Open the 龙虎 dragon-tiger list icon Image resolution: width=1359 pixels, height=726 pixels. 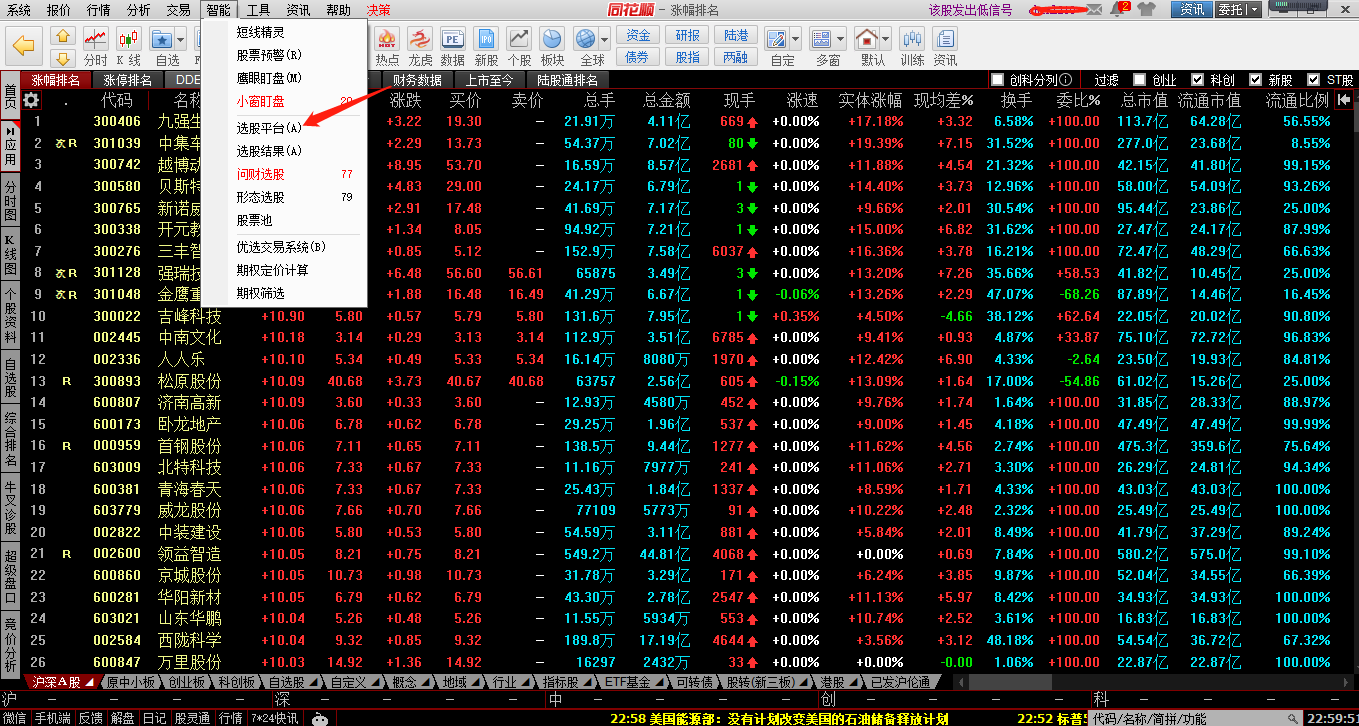point(420,46)
